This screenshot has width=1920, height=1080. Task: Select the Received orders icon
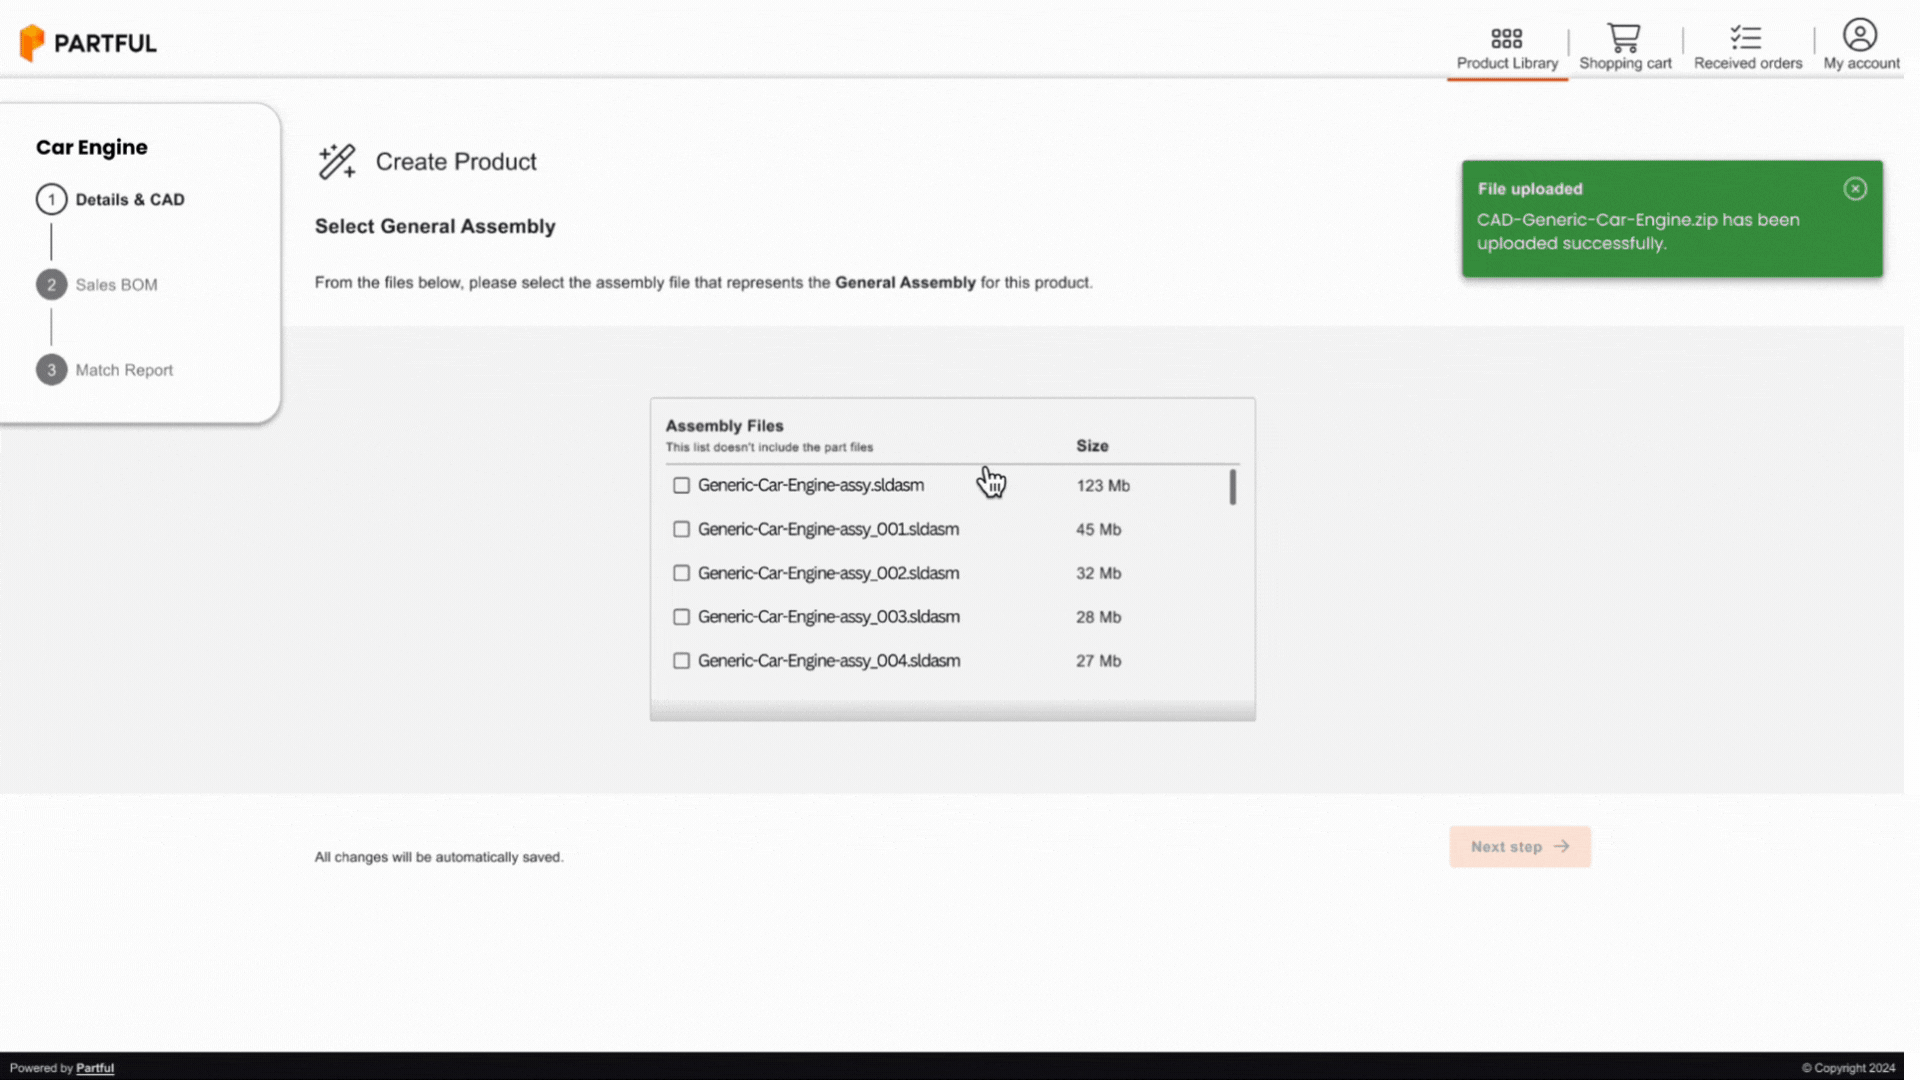point(1747,36)
